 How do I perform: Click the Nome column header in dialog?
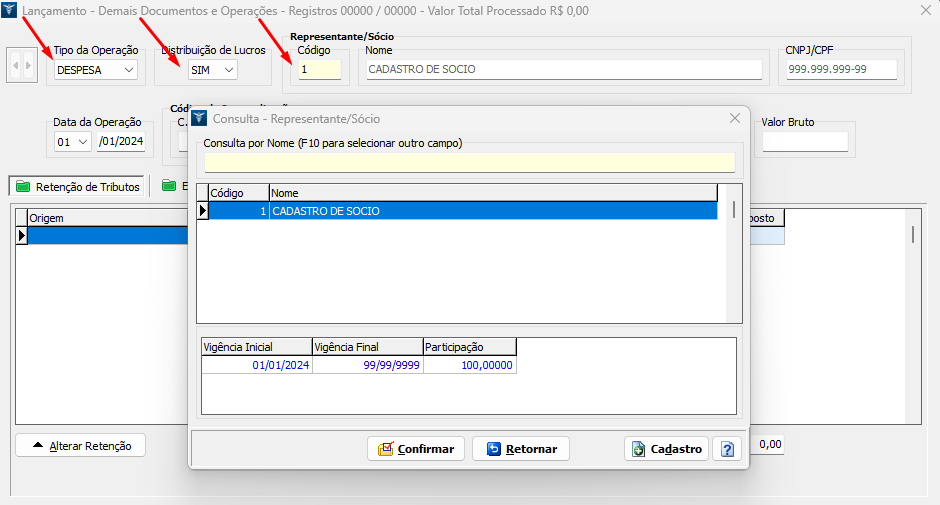(492, 193)
